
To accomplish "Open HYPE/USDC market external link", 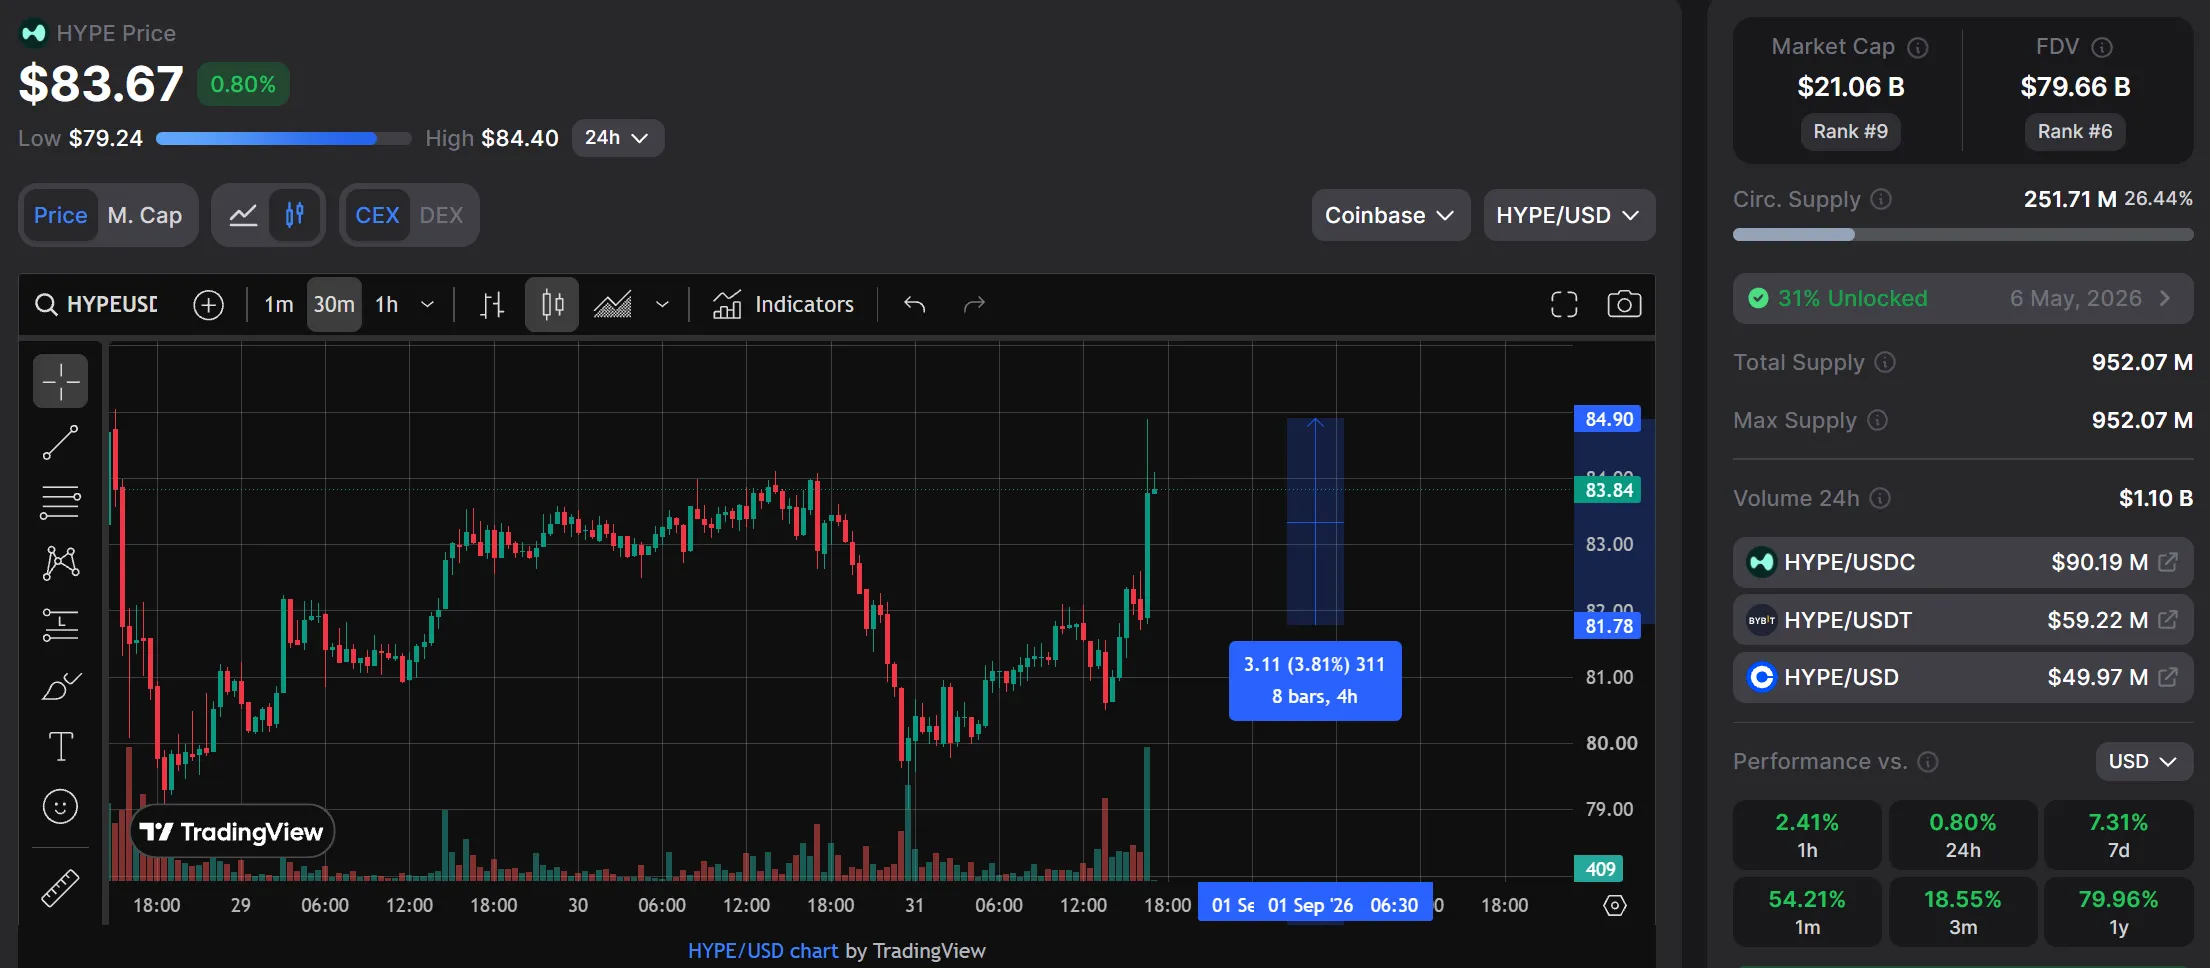I will point(2168,562).
